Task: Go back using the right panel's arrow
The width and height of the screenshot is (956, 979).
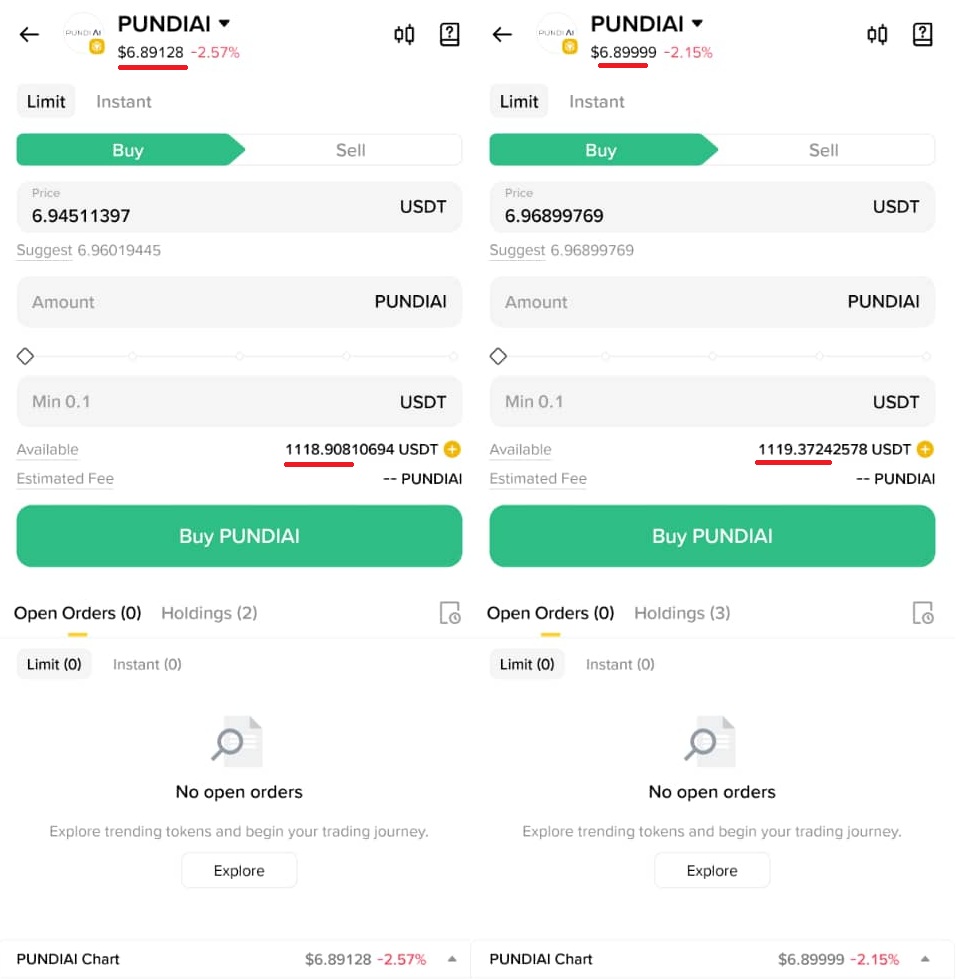Action: click(502, 34)
